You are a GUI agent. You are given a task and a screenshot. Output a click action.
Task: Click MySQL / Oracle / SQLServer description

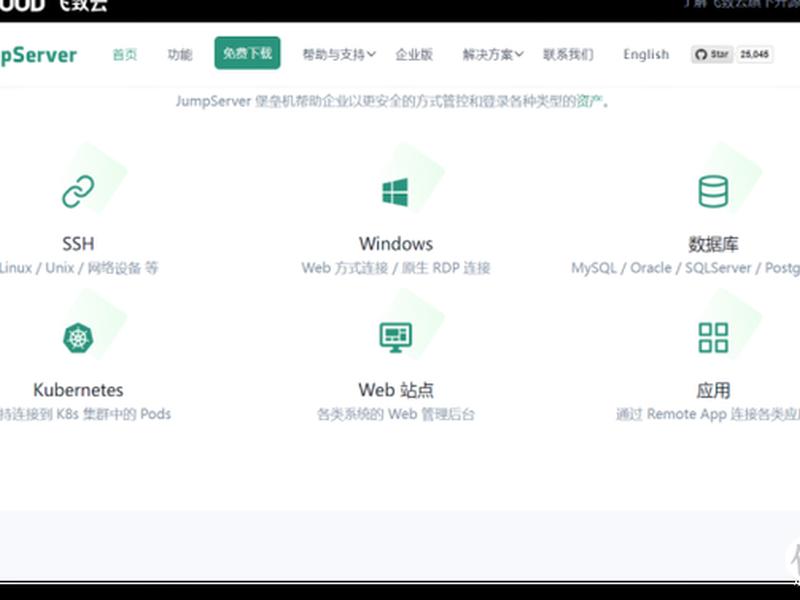click(x=685, y=268)
